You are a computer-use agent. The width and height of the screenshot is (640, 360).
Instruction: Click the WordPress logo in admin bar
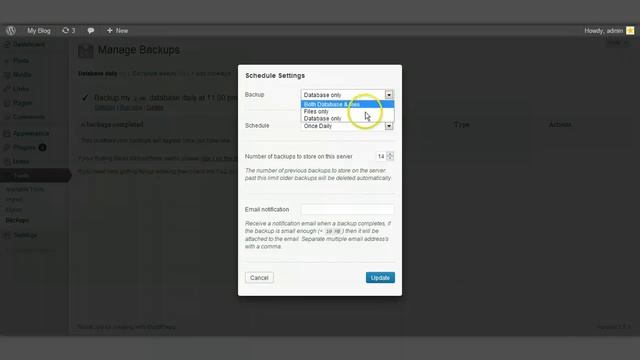click(11, 31)
